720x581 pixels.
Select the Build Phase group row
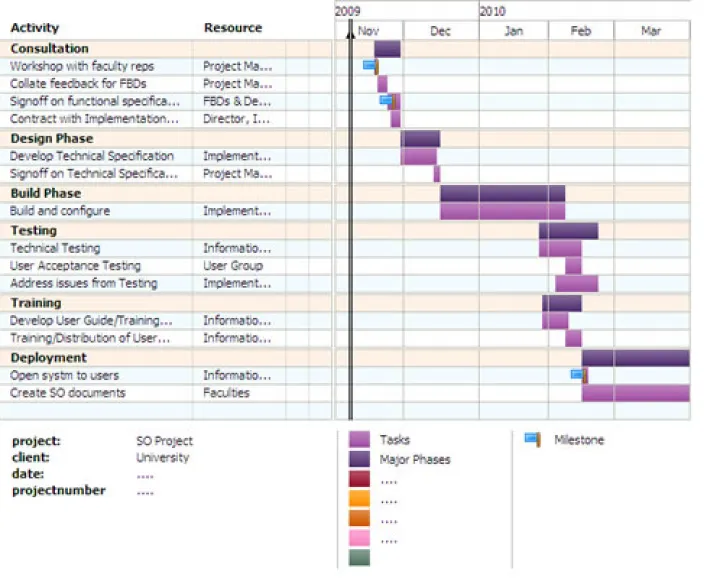(46, 193)
